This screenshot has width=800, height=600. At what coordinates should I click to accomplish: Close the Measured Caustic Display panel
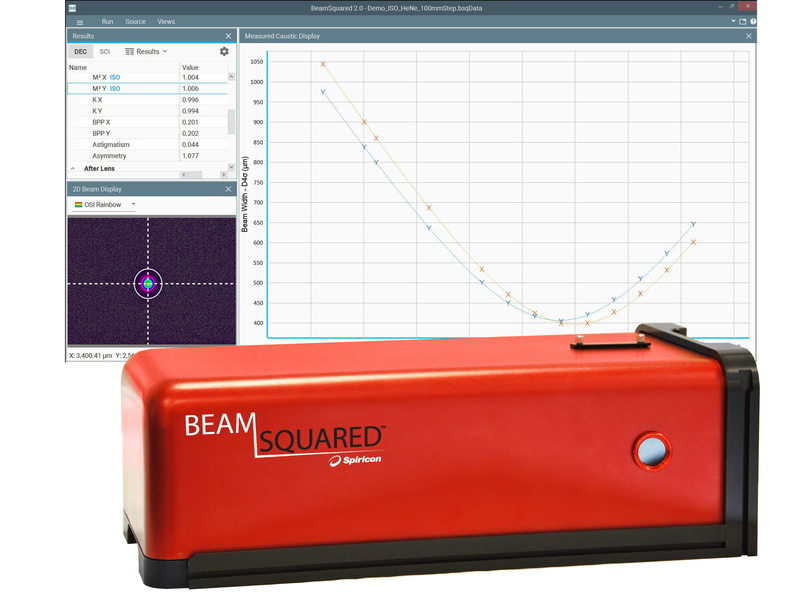point(748,36)
